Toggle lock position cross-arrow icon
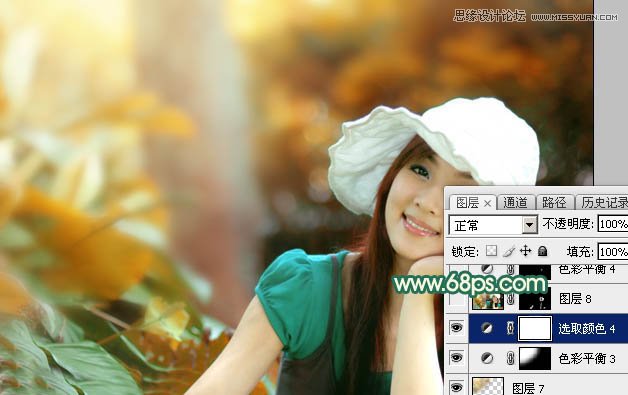The image size is (628, 395). point(525,251)
